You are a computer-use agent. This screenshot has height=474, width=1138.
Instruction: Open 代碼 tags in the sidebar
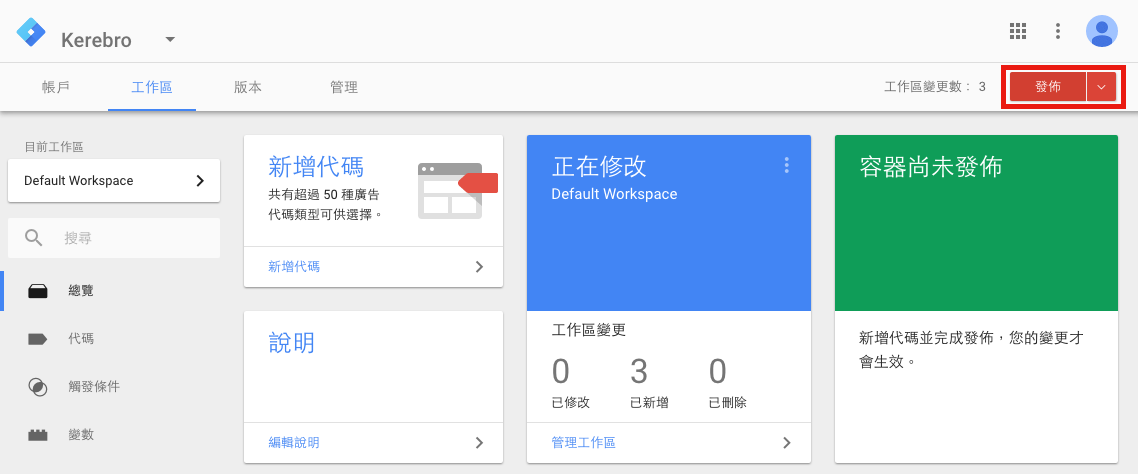pos(81,339)
